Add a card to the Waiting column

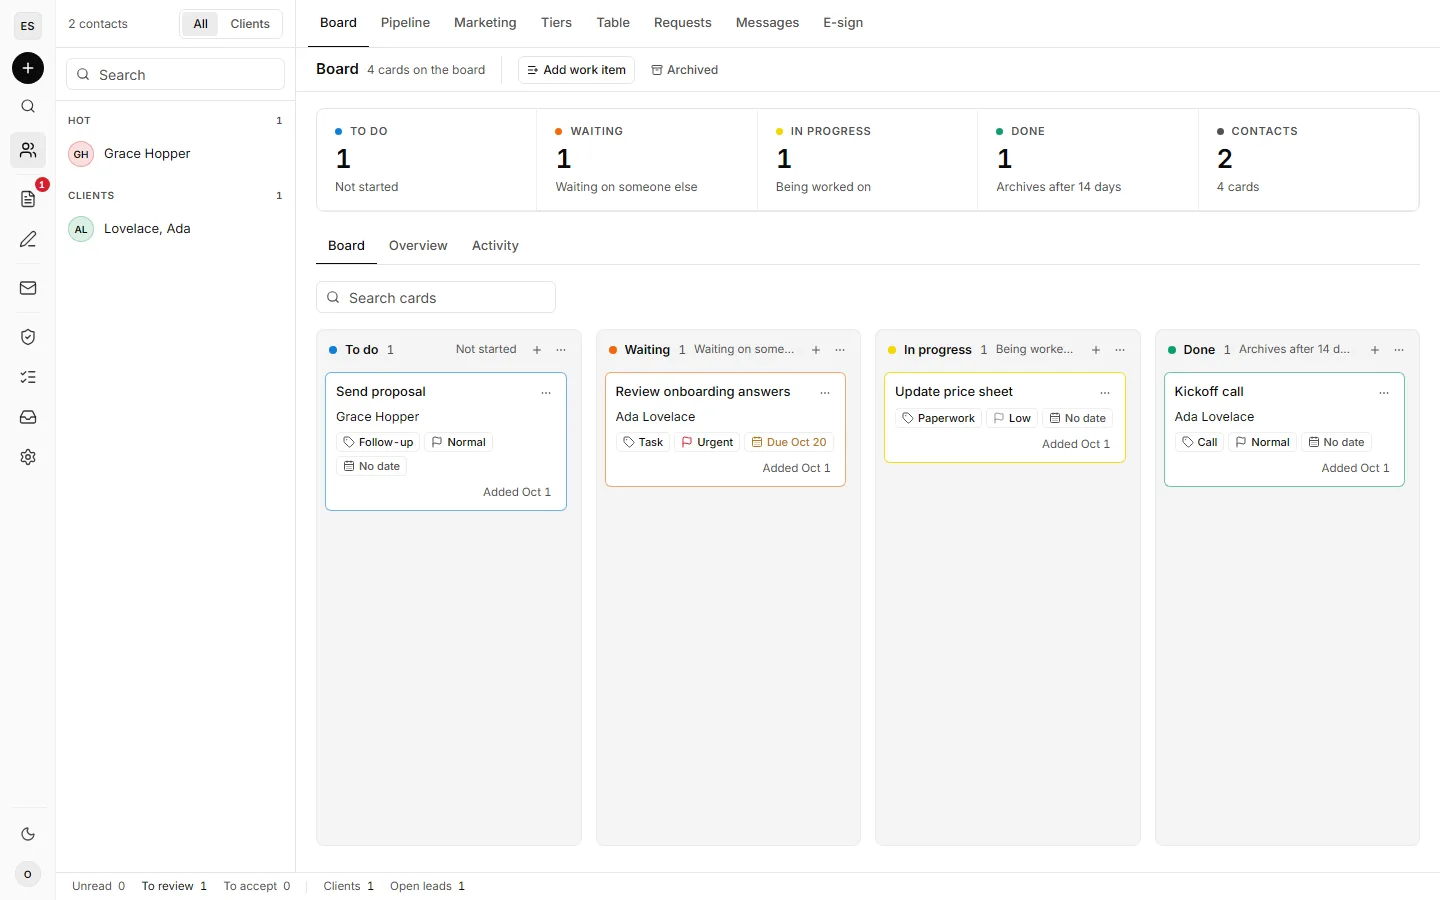816,350
